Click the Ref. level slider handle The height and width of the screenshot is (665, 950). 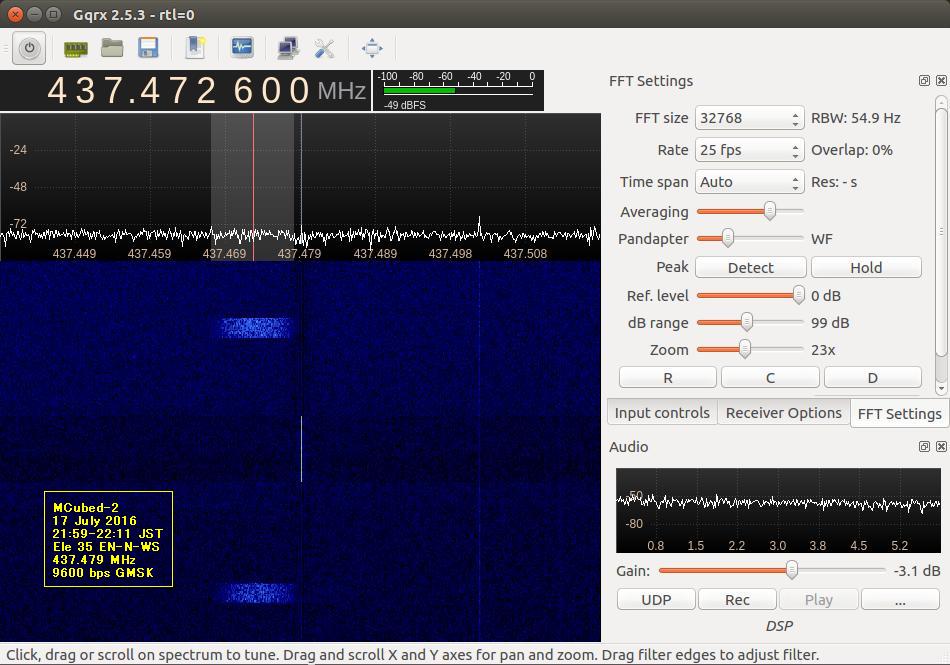coord(799,295)
